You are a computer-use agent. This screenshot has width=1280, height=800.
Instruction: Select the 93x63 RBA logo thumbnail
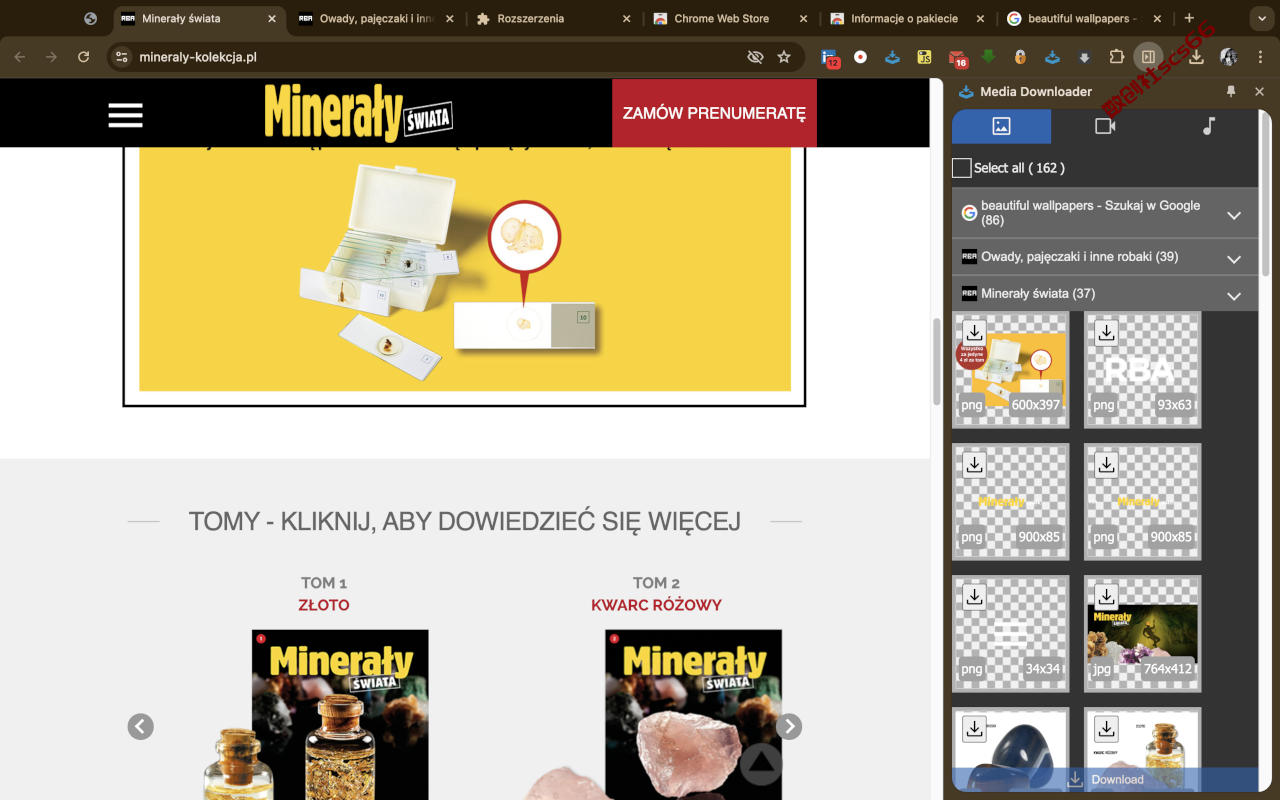click(x=1142, y=370)
